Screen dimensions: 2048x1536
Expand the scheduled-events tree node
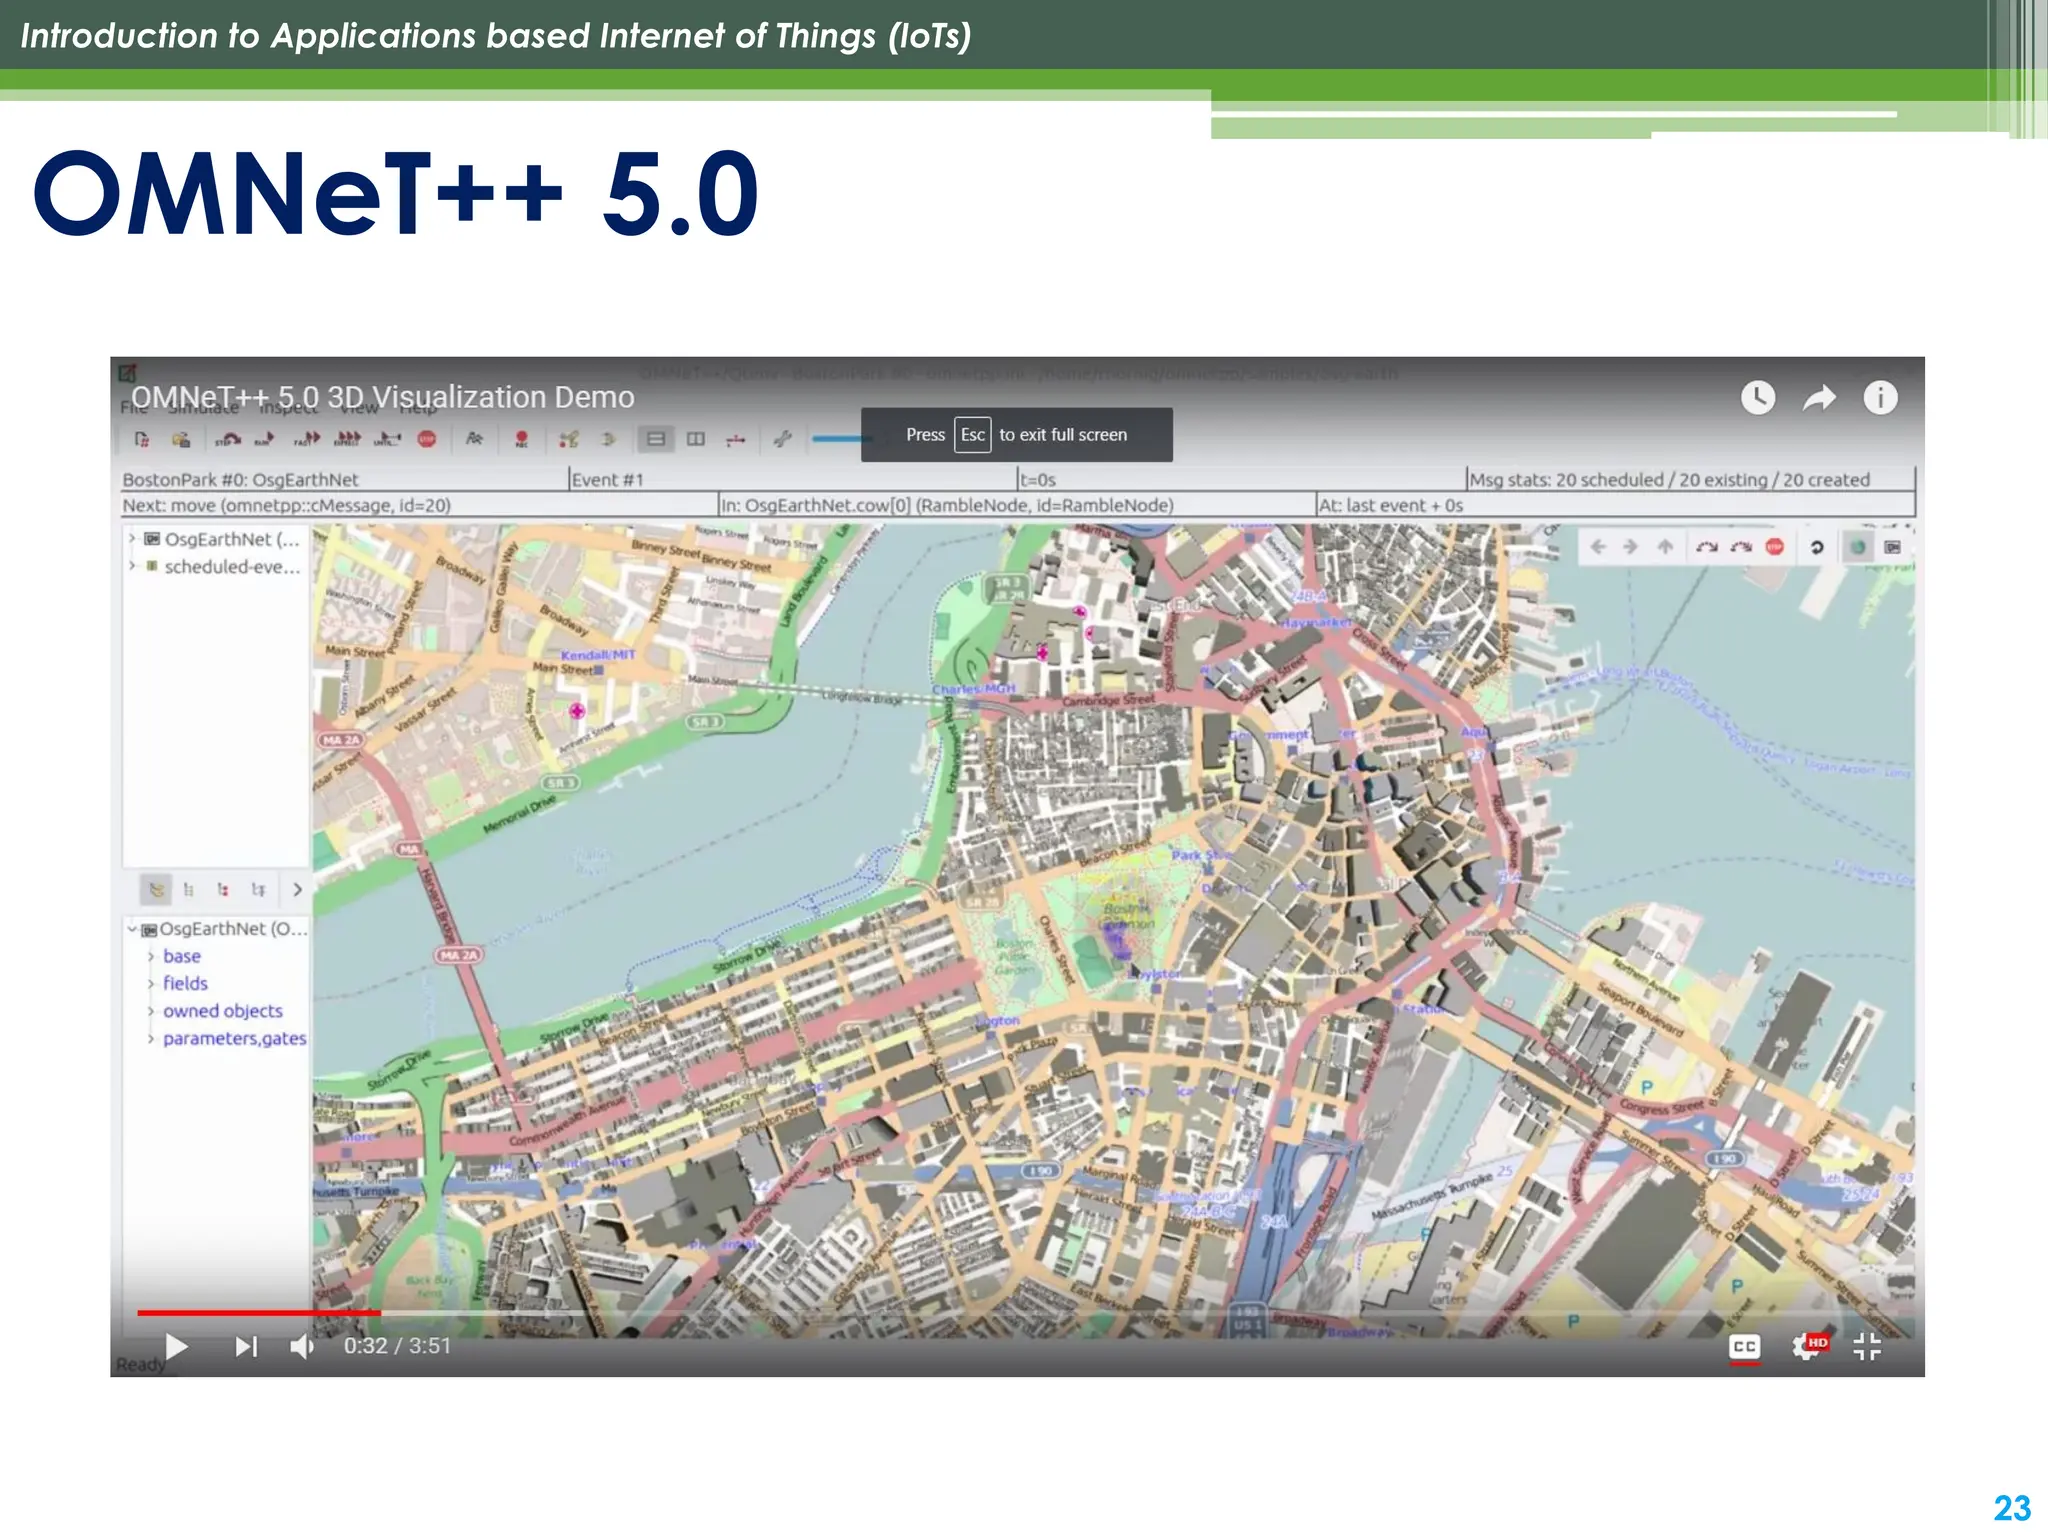[x=131, y=566]
